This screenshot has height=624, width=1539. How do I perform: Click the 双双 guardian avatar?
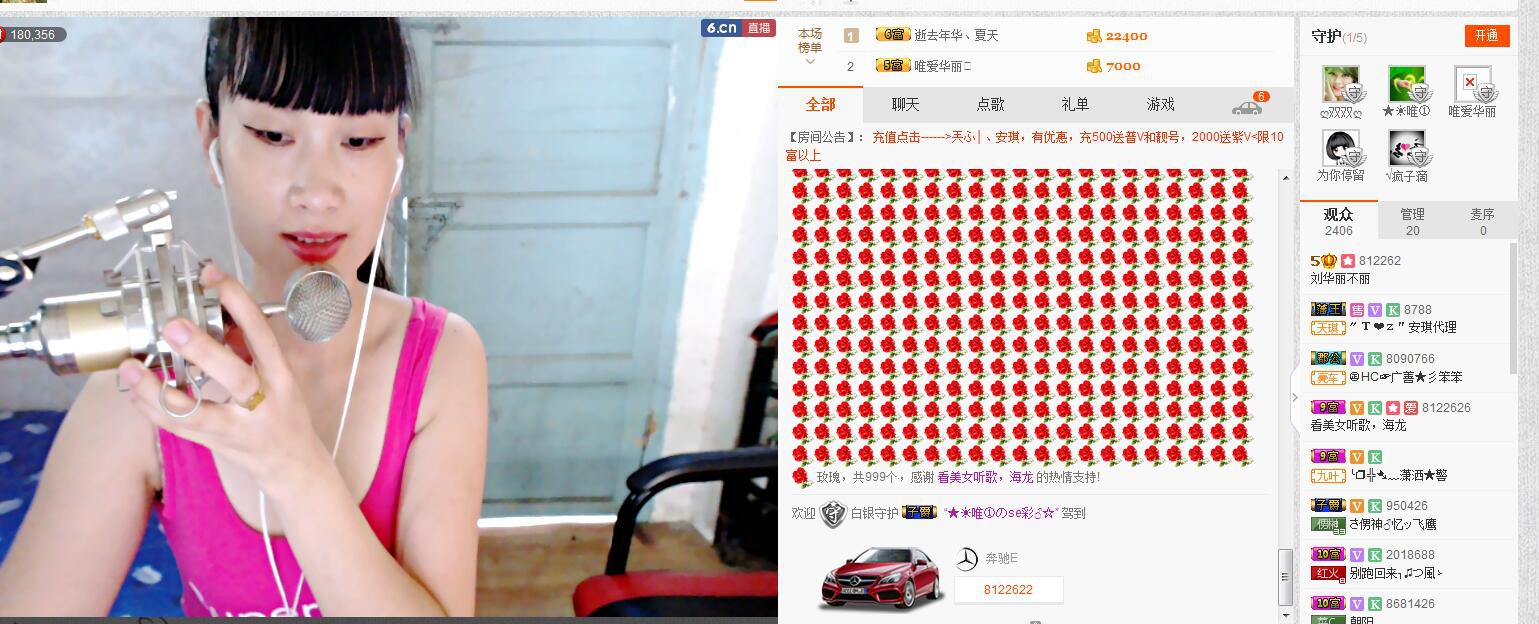pyautogui.click(x=1341, y=85)
